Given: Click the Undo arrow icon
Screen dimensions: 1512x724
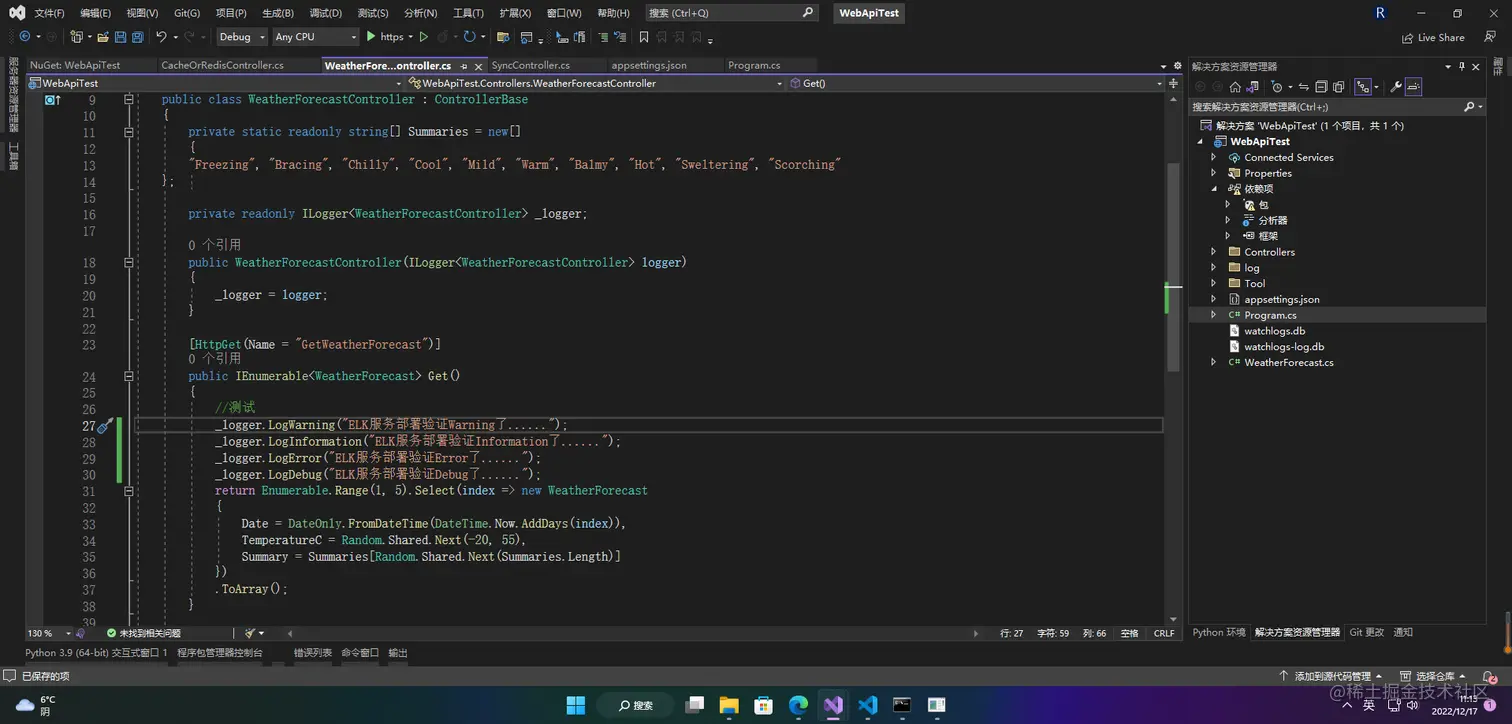Looking at the screenshot, I should [161, 37].
